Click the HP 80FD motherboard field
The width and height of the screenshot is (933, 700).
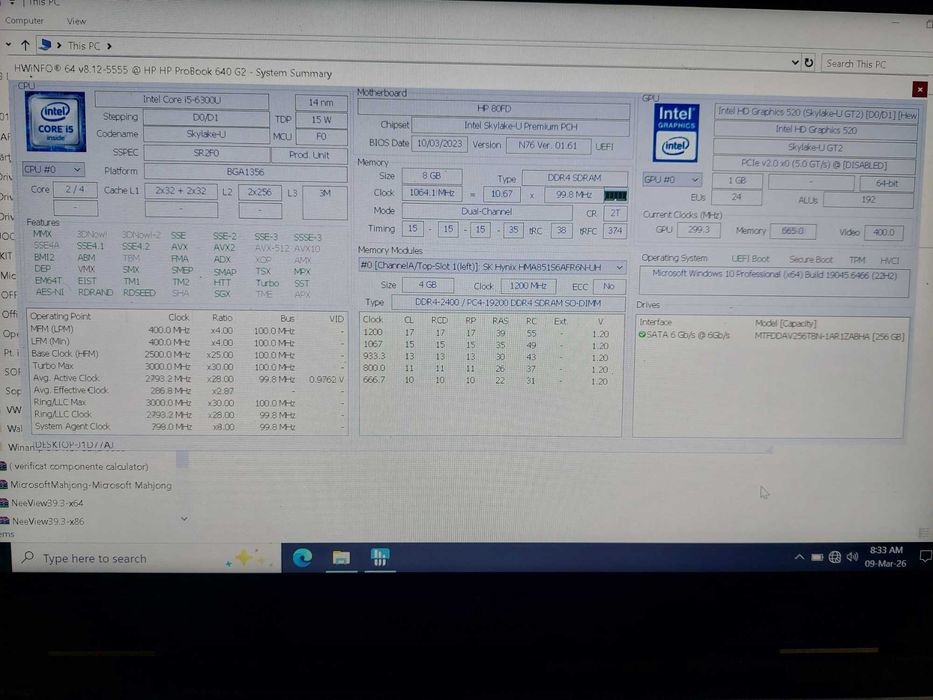[x=494, y=109]
